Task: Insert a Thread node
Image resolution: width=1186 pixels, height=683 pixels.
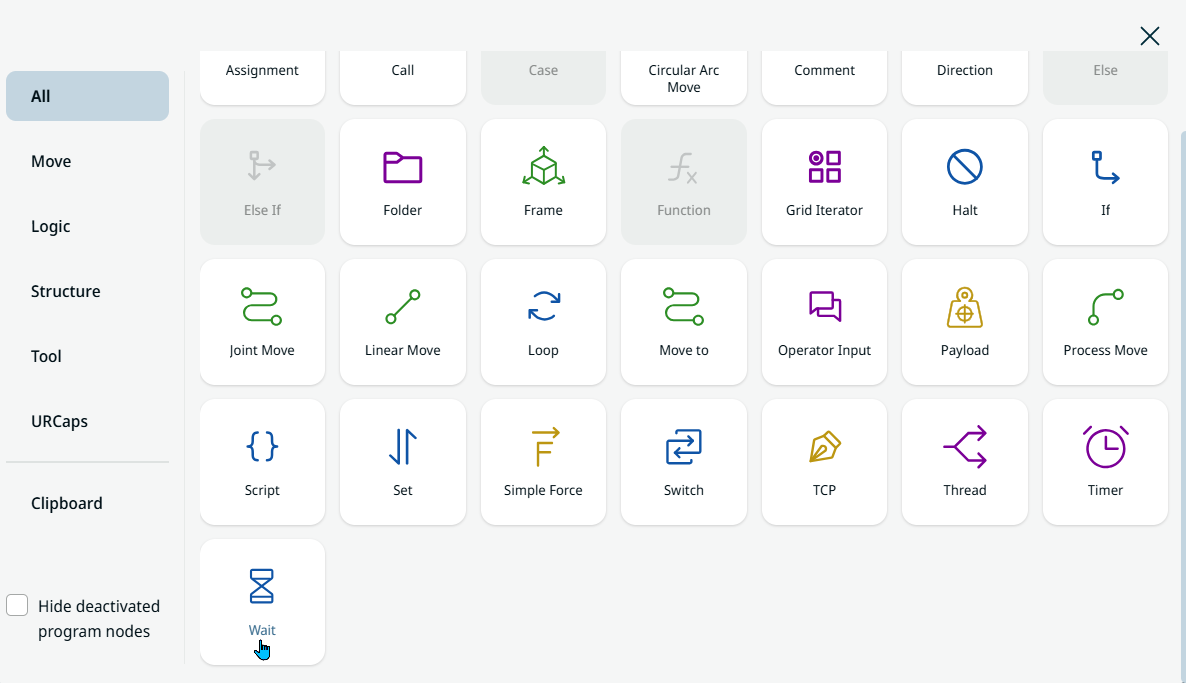Action: (x=964, y=462)
